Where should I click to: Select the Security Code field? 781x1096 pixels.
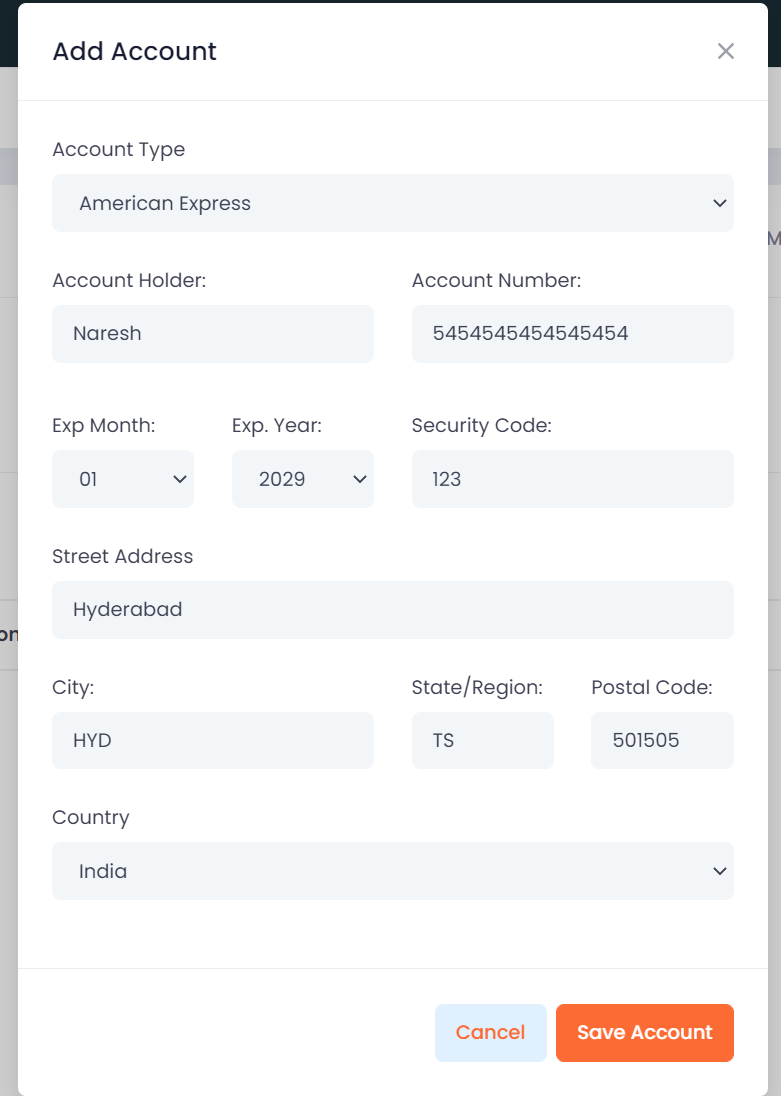click(x=573, y=479)
